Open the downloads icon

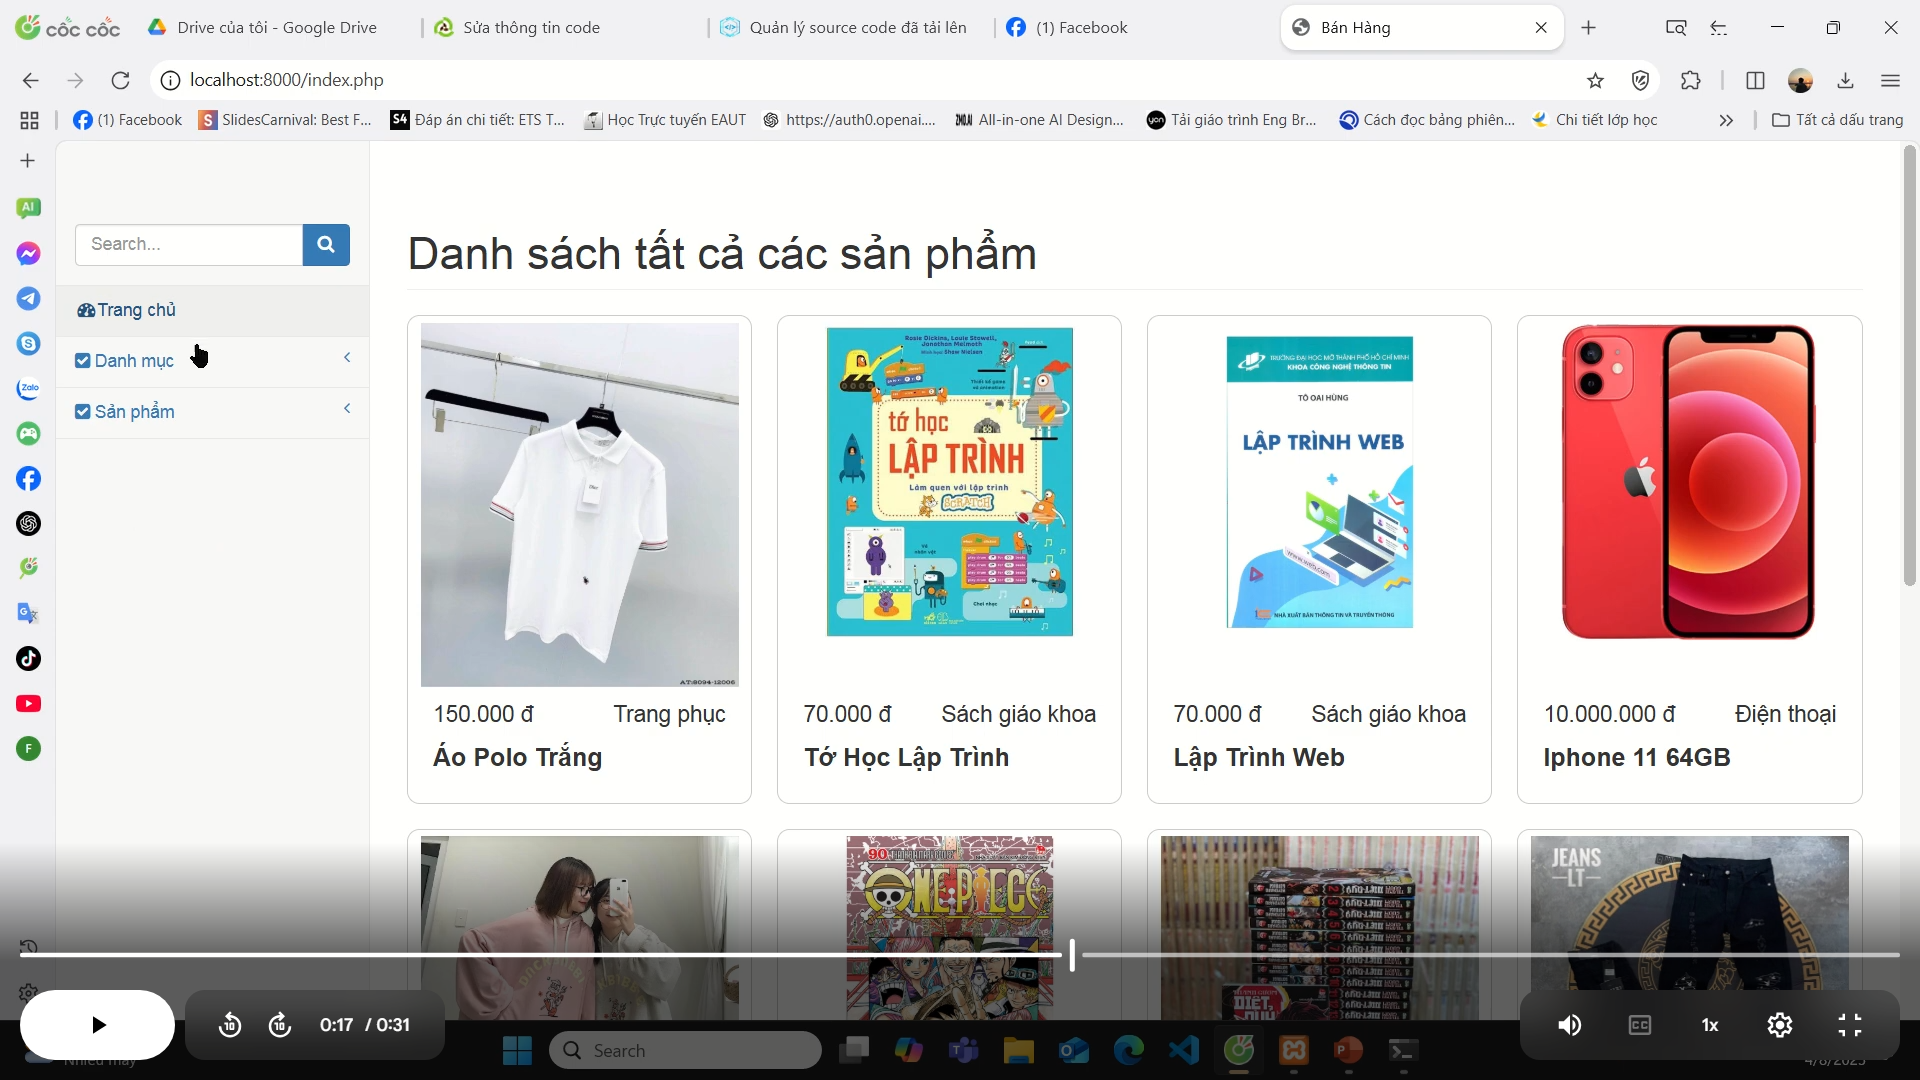tap(1846, 80)
